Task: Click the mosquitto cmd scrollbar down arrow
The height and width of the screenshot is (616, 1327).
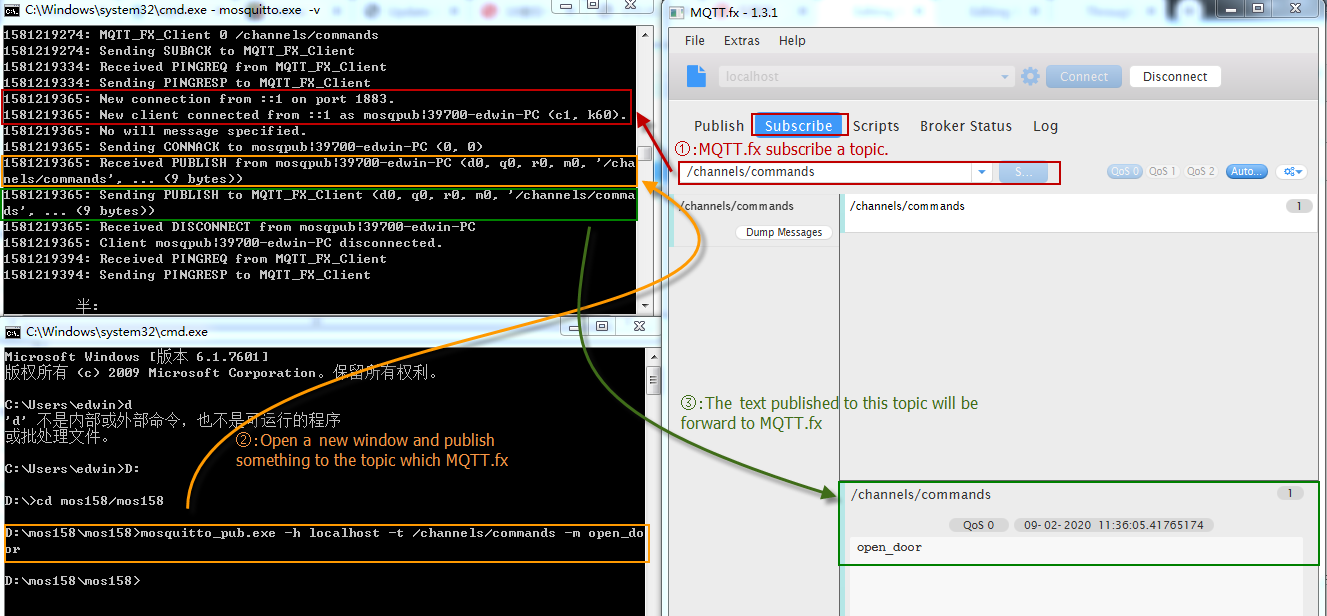Action: click(x=646, y=306)
